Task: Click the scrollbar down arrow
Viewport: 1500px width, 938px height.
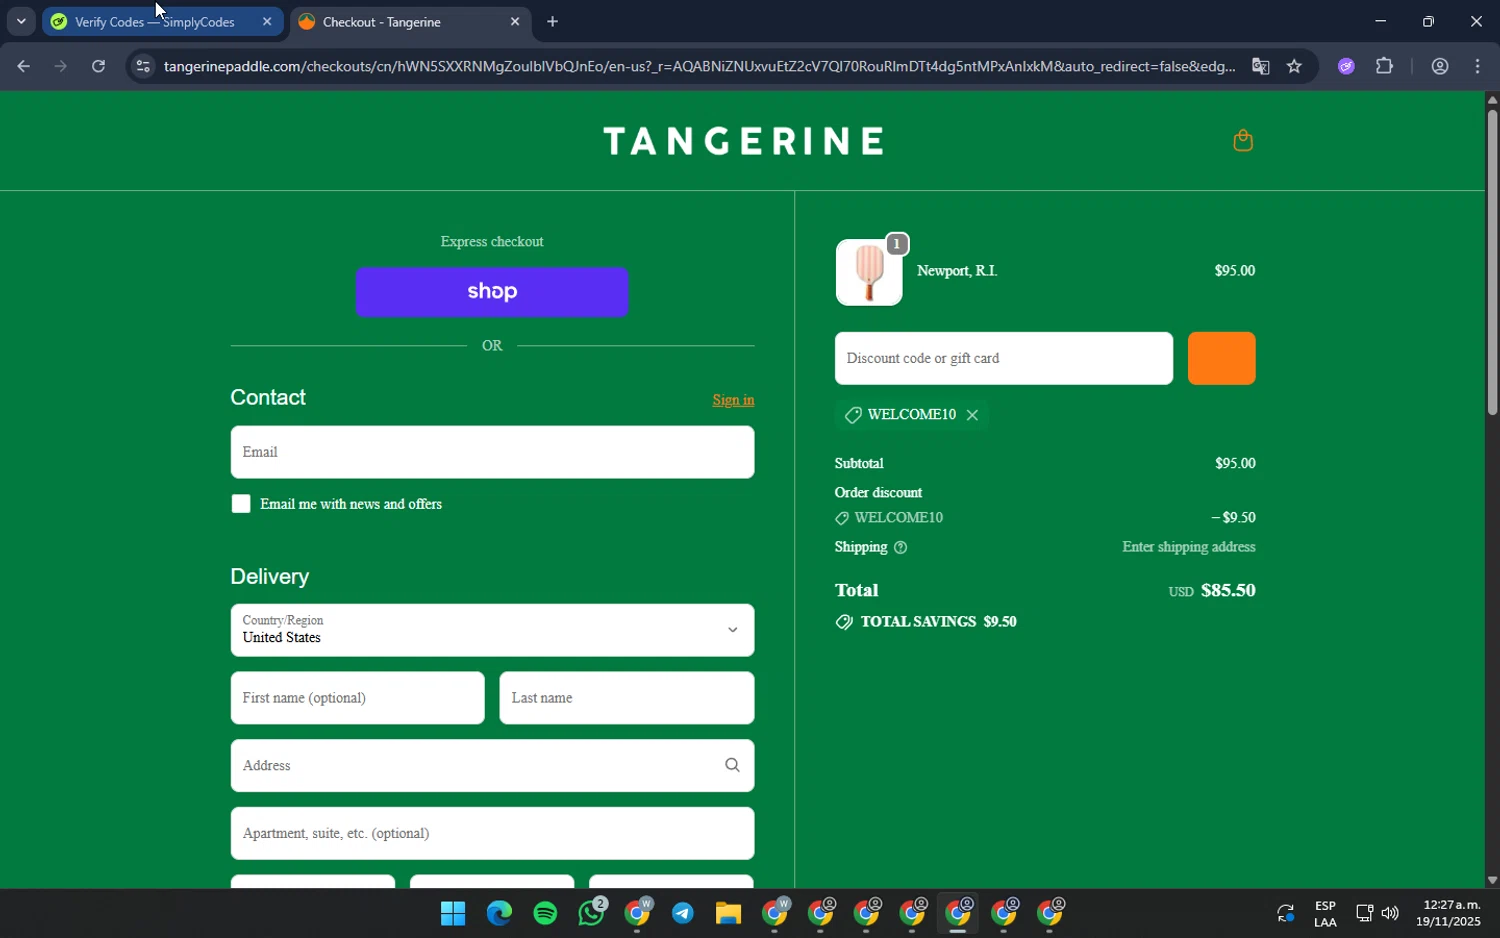Action: coord(1492,881)
